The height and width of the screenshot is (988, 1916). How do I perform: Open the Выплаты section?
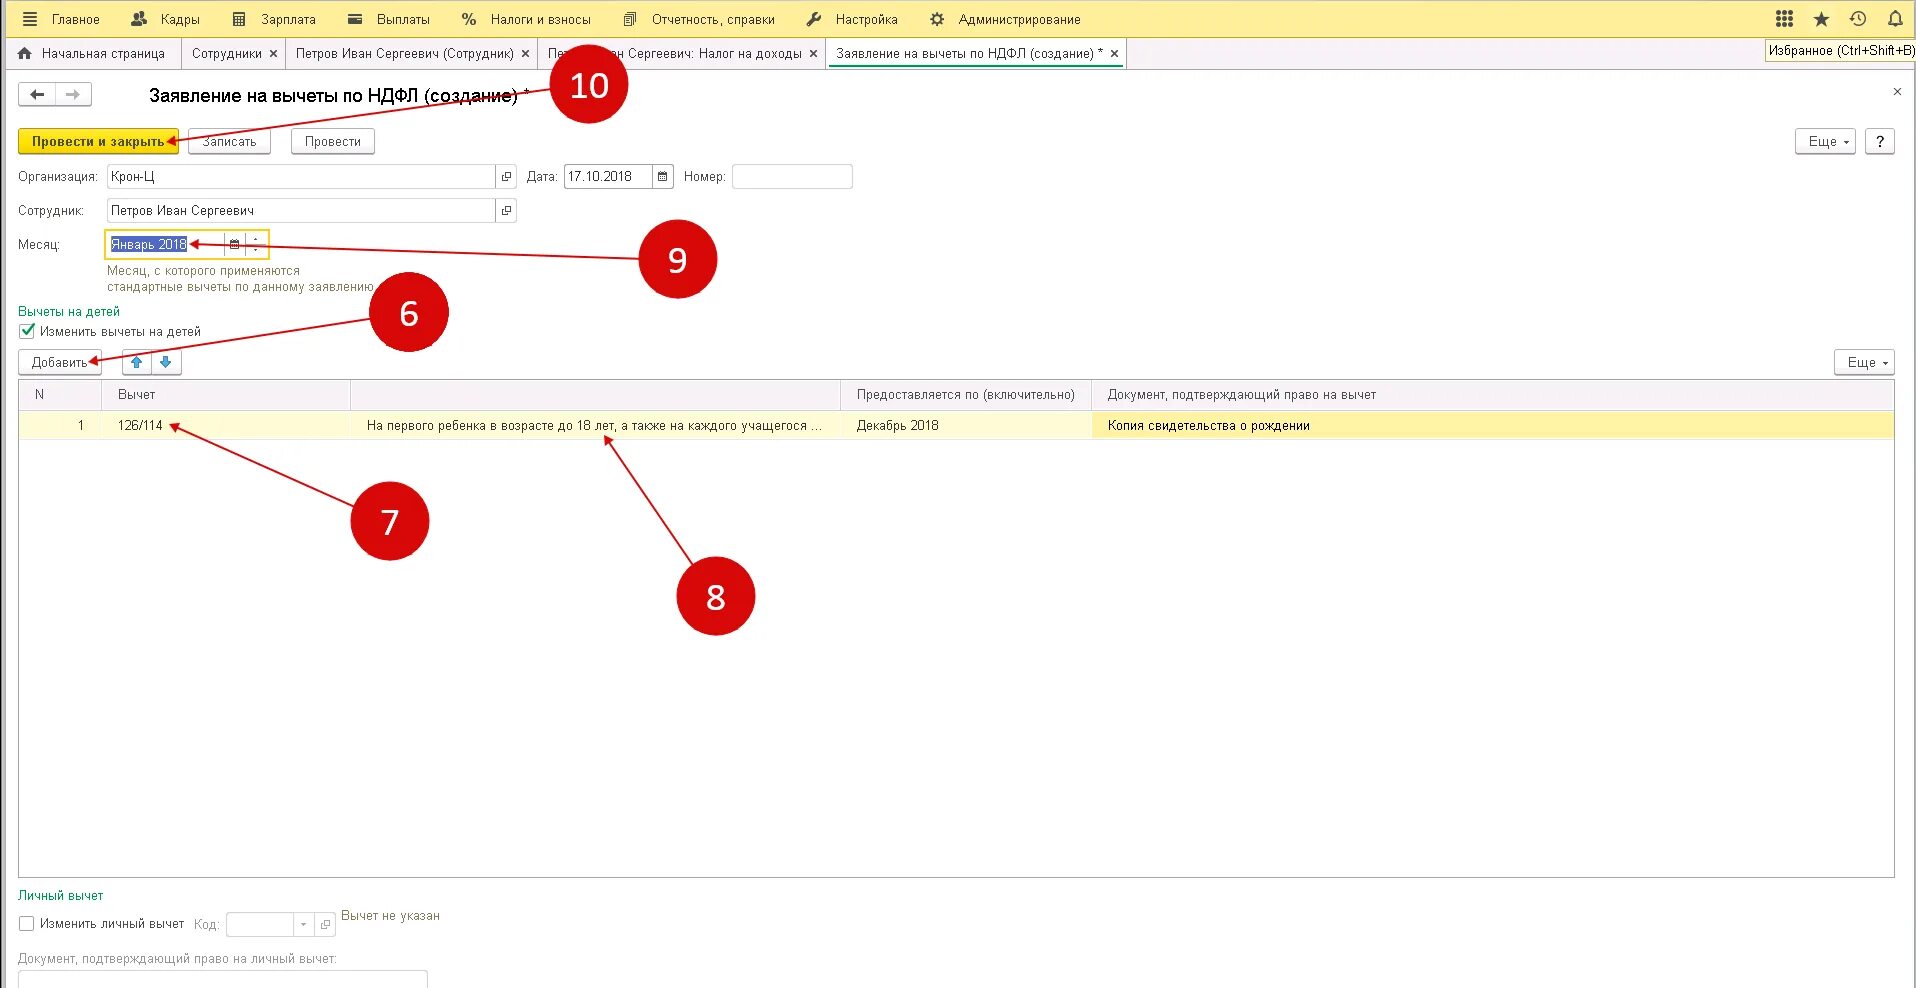(x=389, y=19)
